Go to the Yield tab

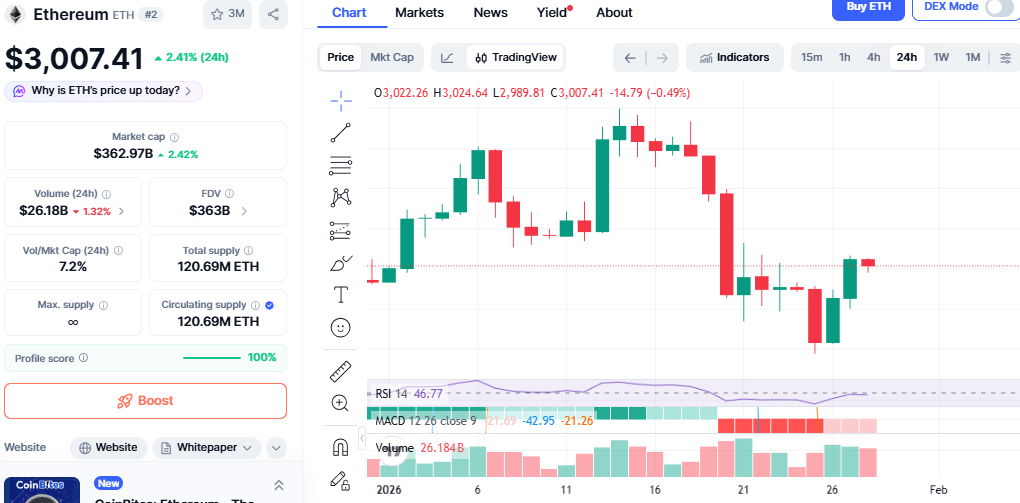[552, 13]
